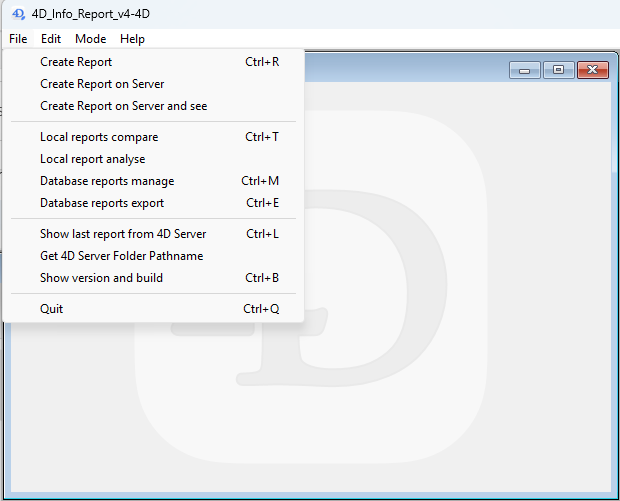Open Local reports compare
The width and height of the screenshot is (620, 501).
99,137
